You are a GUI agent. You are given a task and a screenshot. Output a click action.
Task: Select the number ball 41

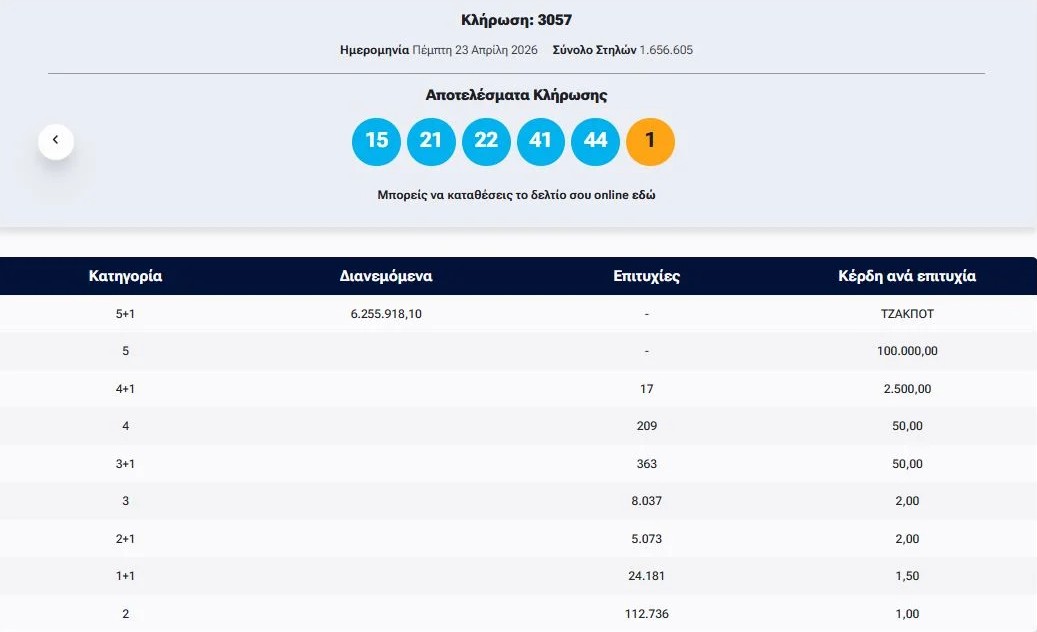[x=541, y=141]
